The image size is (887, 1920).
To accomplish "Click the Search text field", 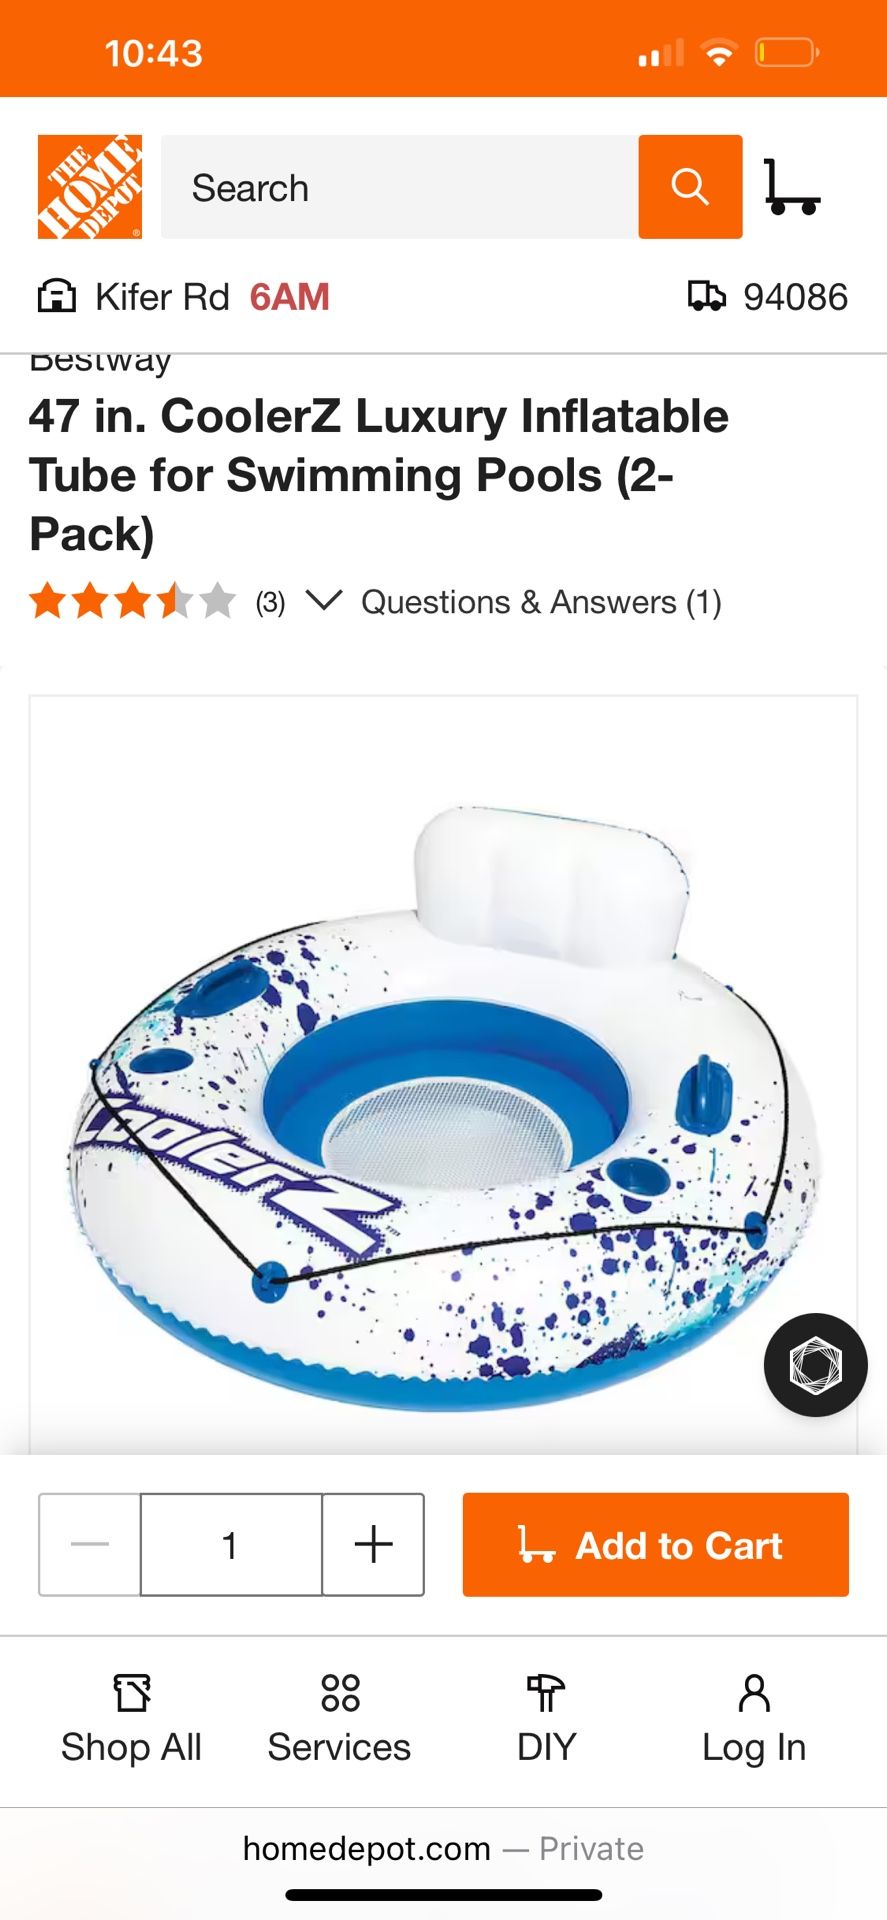I will coord(400,187).
